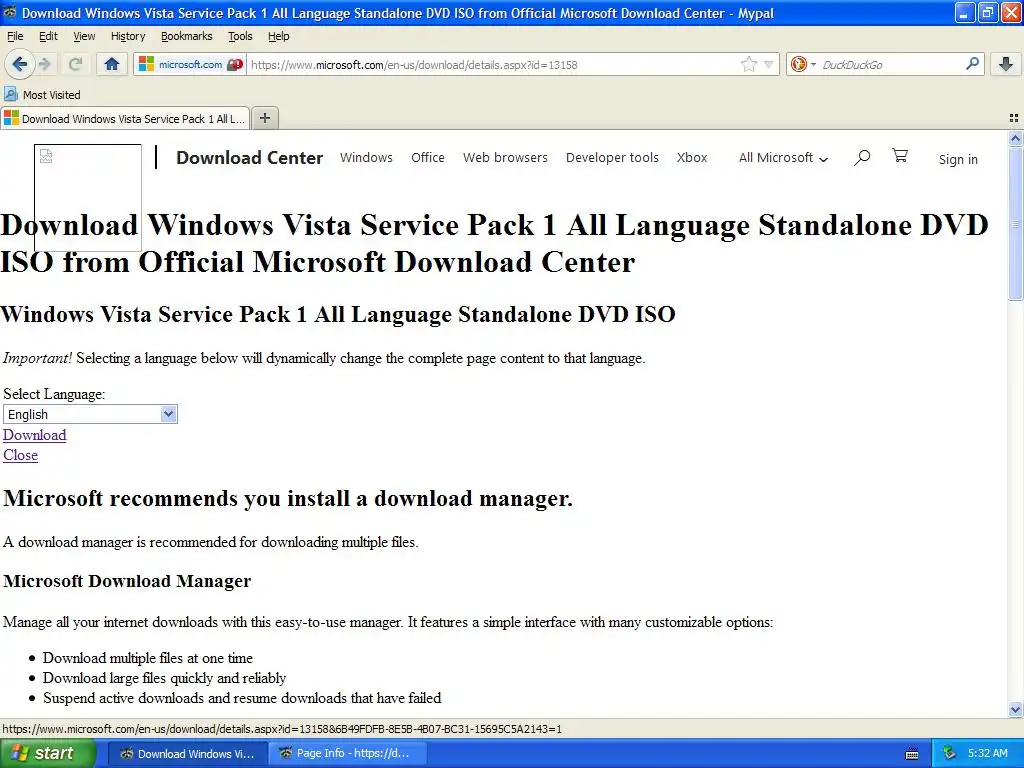Image resolution: width=1024 pixels, height=768 pixels.
Task: Open the Windows navigation link
Action: click(x=366, y=157)
